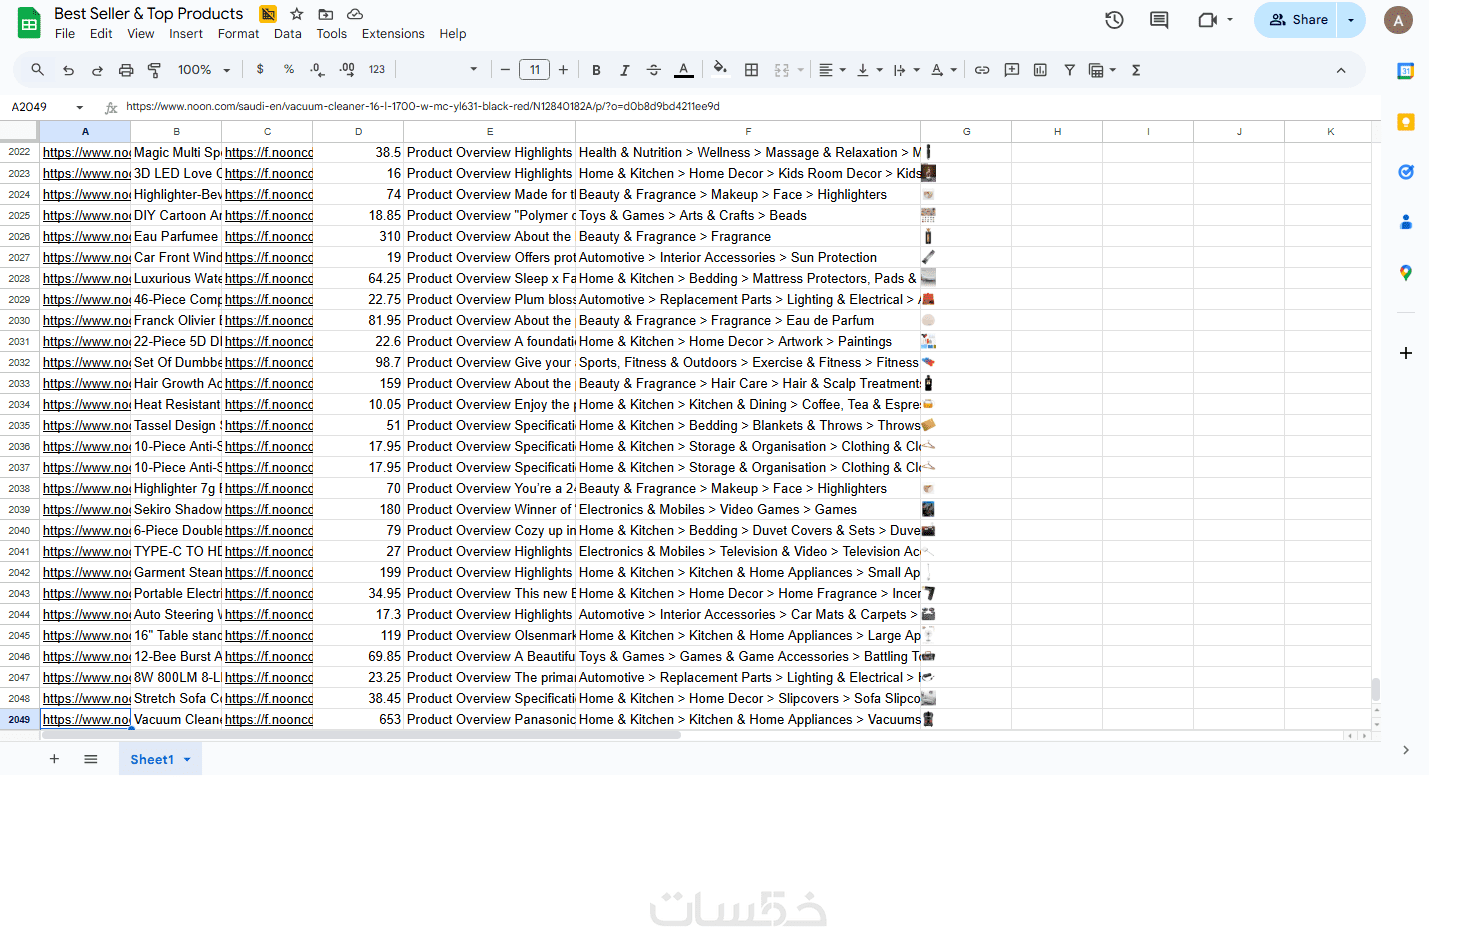Pick a text color
This screenshot has height=946, width=1478.
[684, 70]
